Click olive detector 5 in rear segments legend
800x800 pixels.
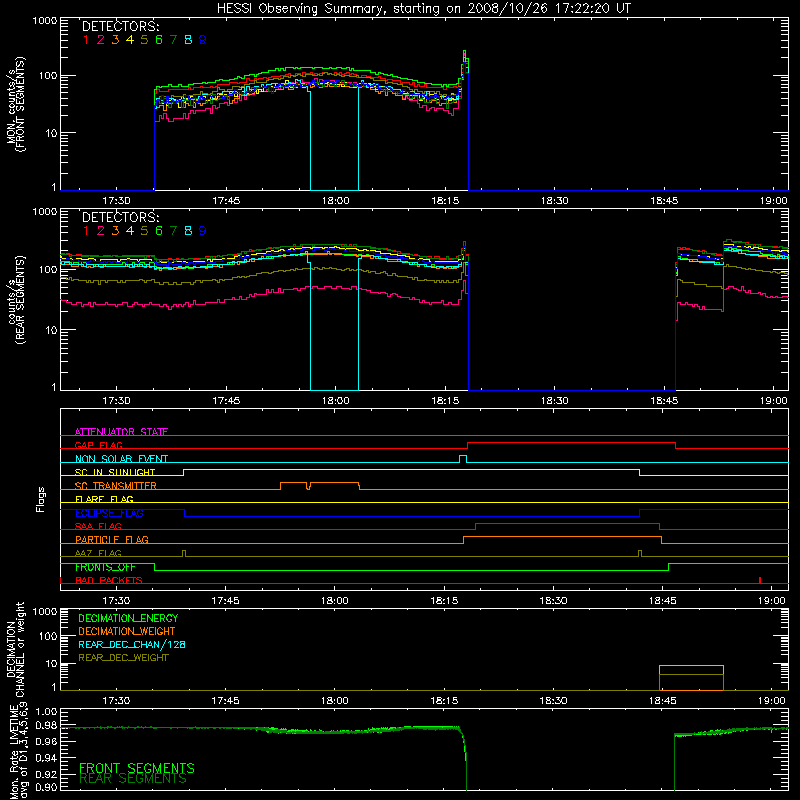(144, 231)
